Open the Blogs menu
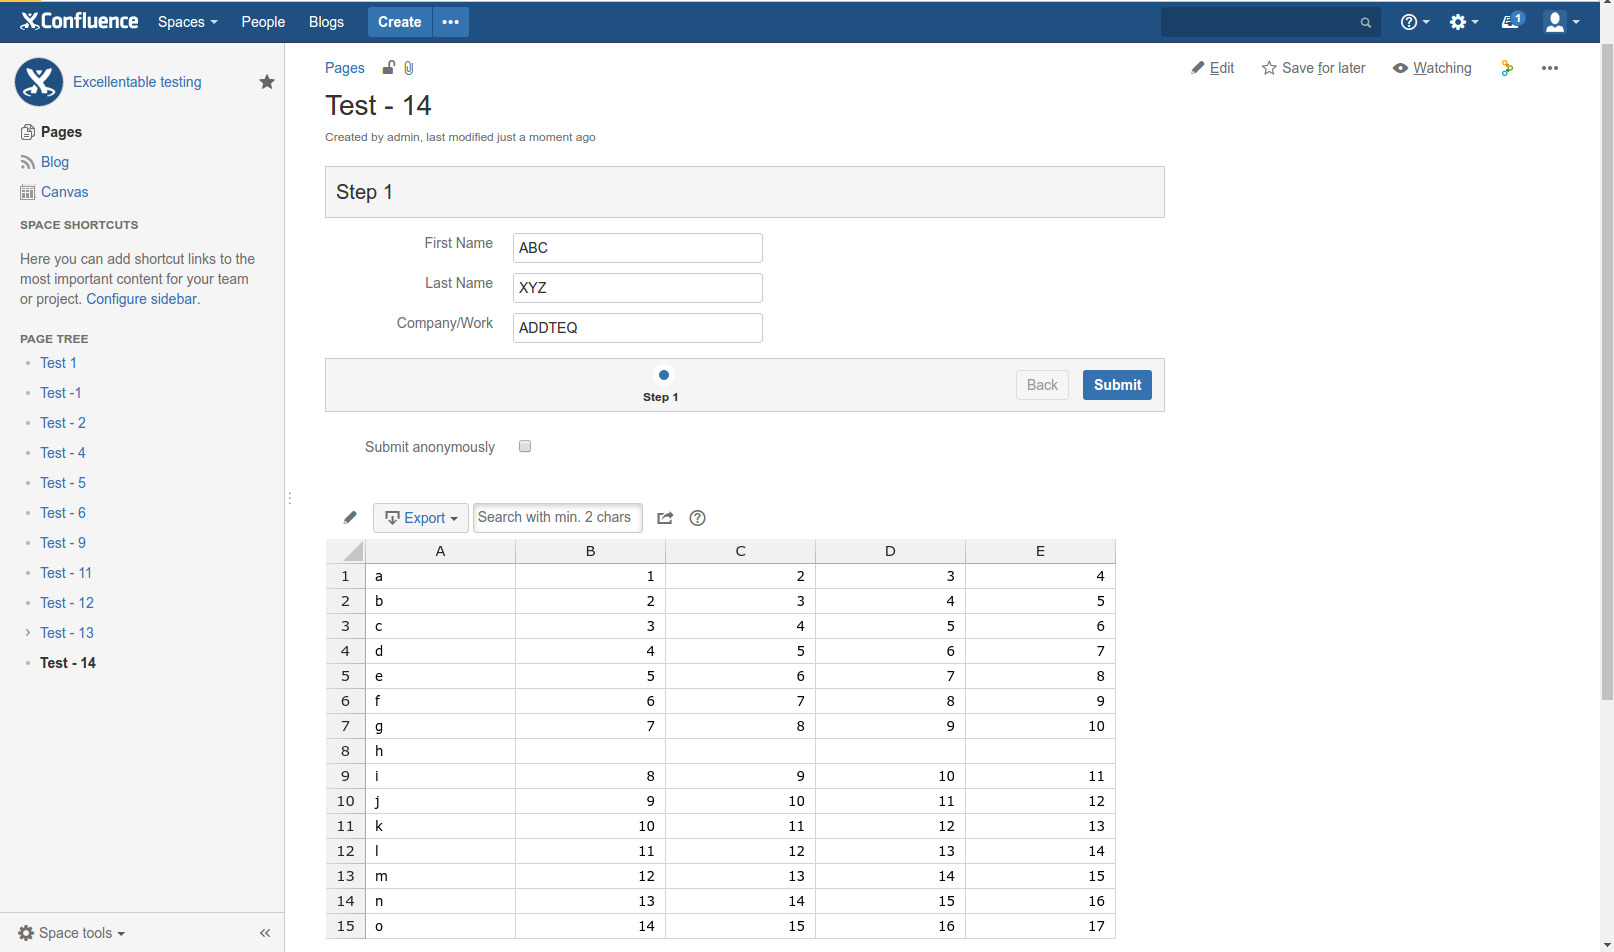Image resolution: width=1614 pixels, height=952 pixels. pyautogui.click(x=325, y=21)
